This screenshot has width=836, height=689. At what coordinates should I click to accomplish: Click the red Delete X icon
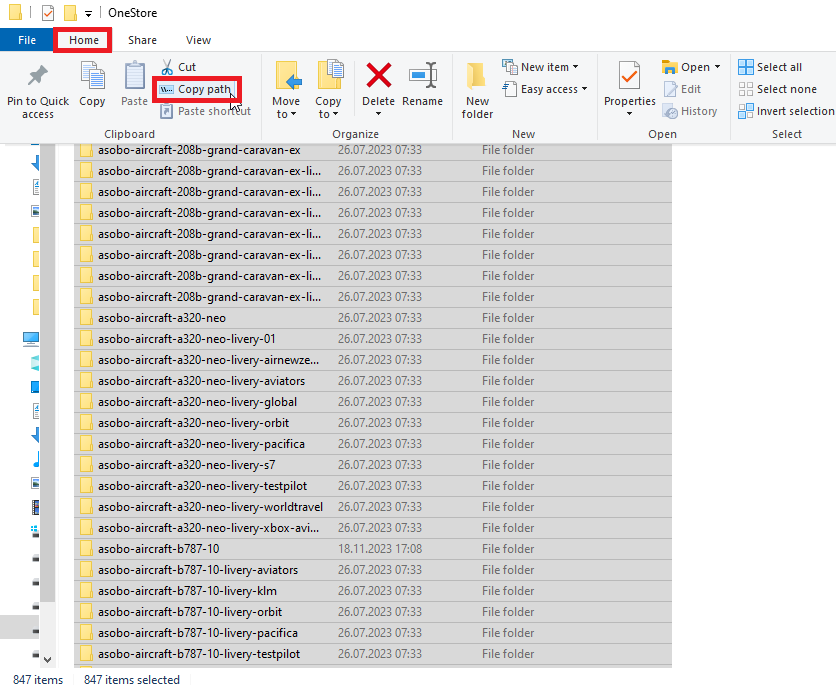tap(378, 76)
